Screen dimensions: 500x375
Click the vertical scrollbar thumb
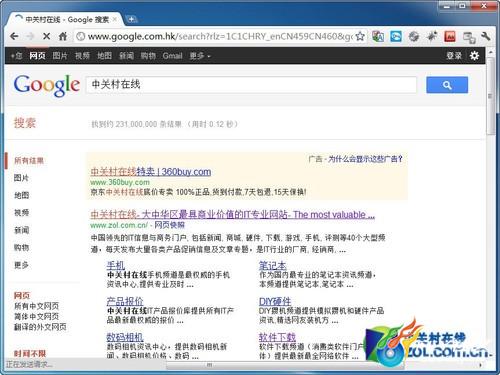click(490, 97)
